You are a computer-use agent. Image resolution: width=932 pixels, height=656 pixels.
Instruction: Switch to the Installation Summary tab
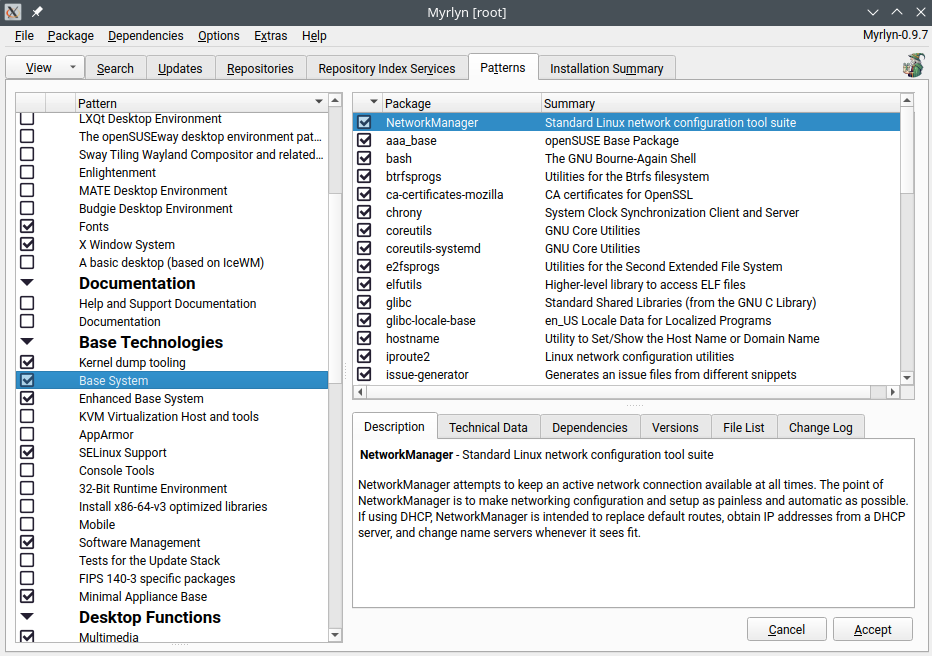[x=606, y=69]
